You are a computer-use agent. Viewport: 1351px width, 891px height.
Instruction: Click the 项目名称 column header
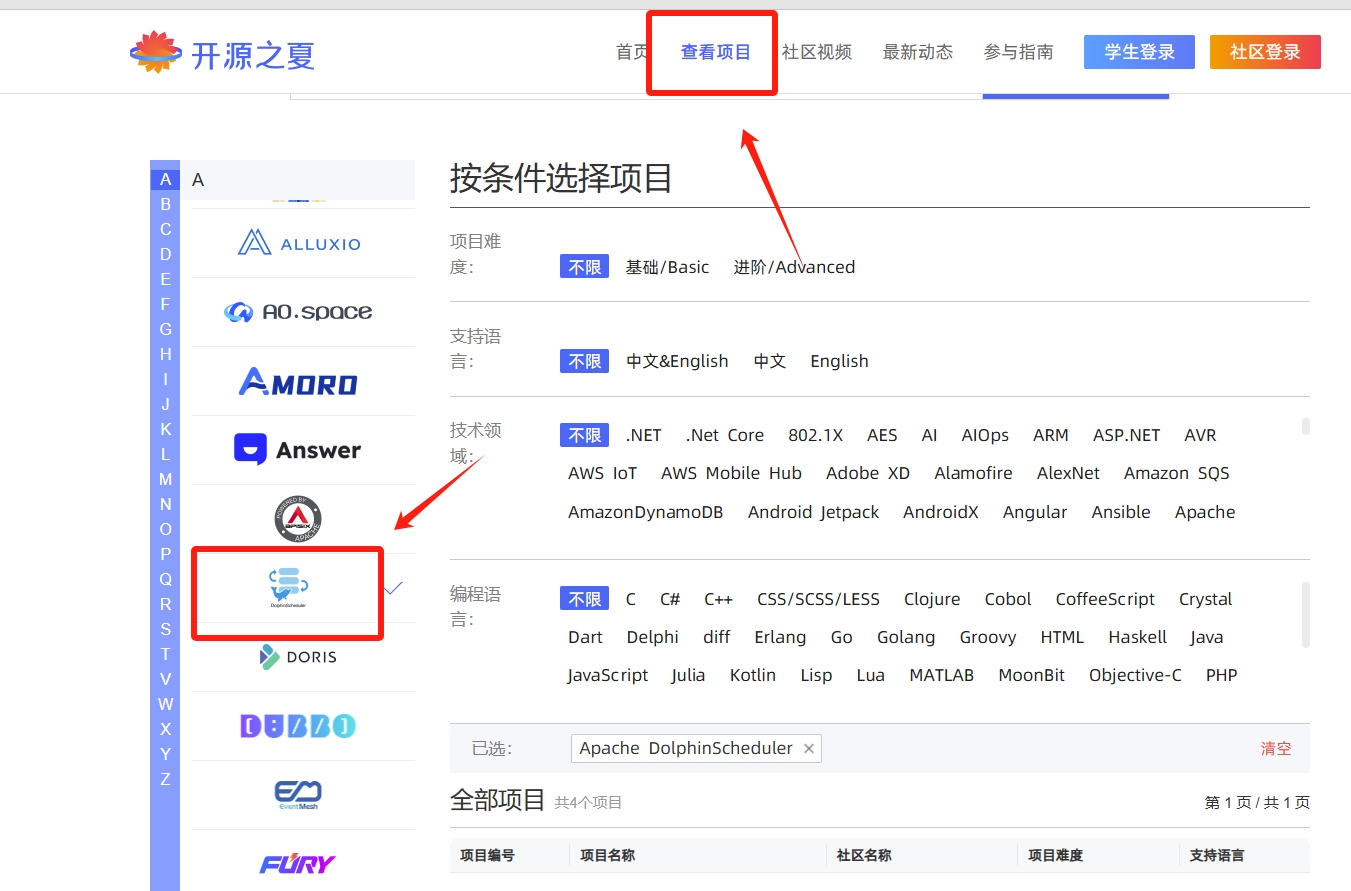607,856
